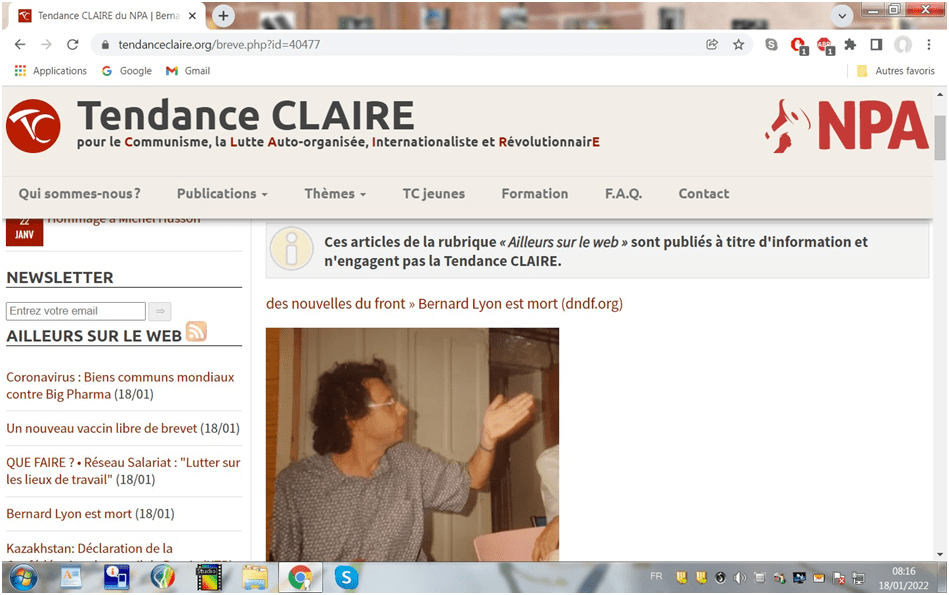This screenshot has height=595, width=949.
Task: Close the Tendance CLAIRE tab
Action: pos(192,16)
